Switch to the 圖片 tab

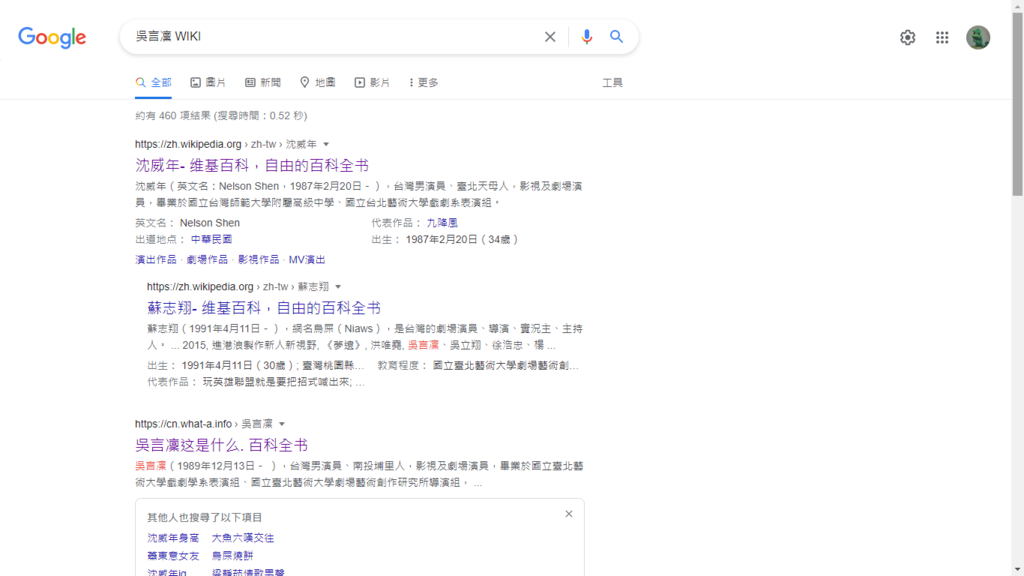click(208, 82)
